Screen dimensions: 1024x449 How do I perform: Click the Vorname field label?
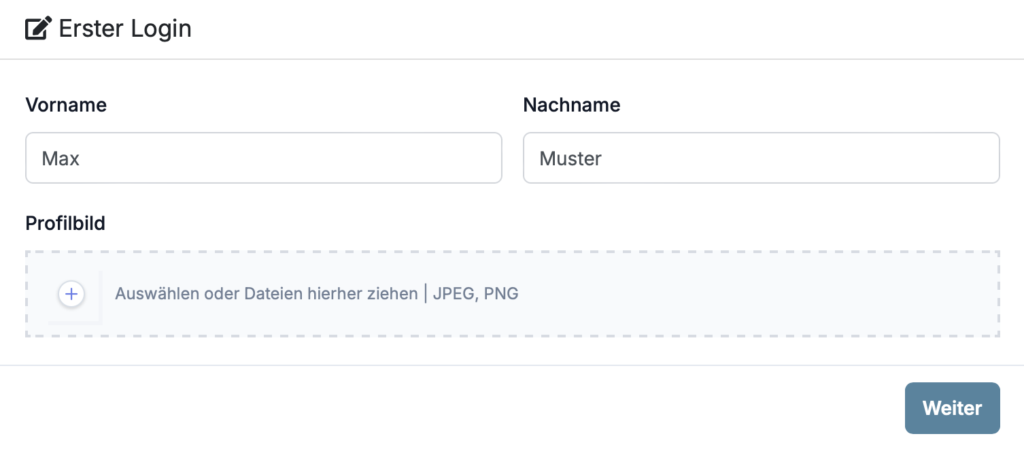66,105
